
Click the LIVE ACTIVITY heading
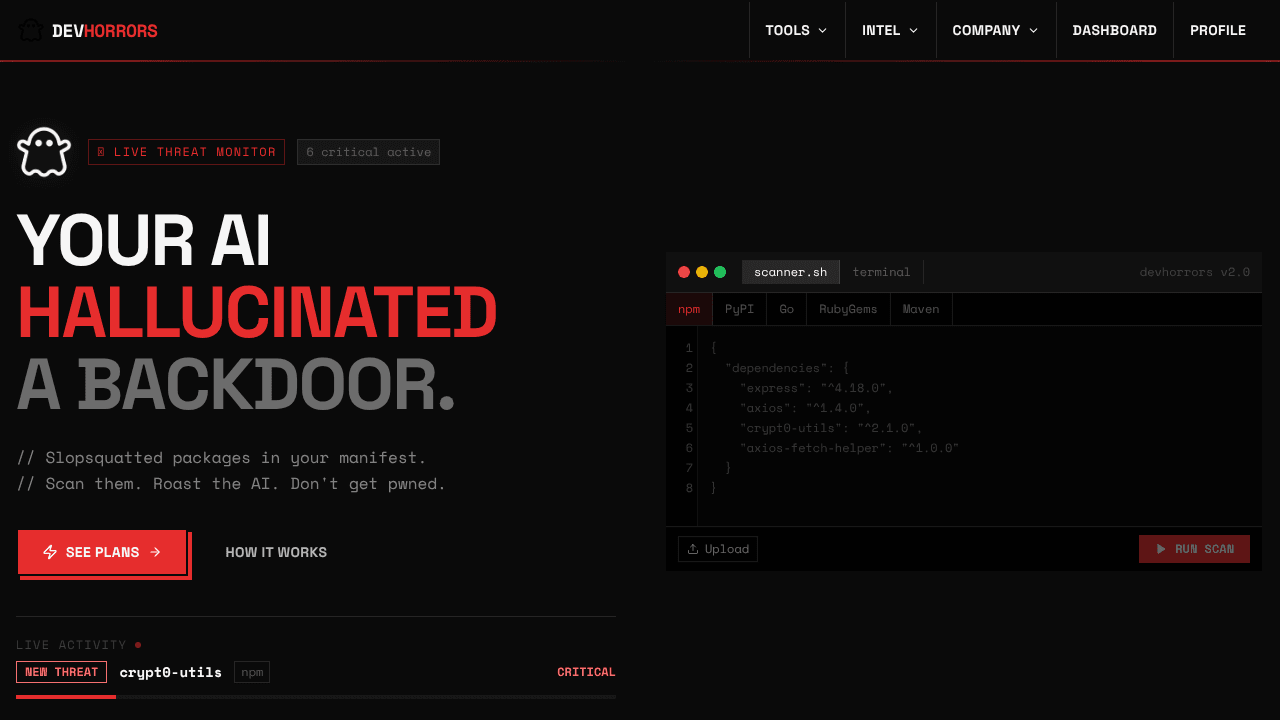tap(71, 645)
